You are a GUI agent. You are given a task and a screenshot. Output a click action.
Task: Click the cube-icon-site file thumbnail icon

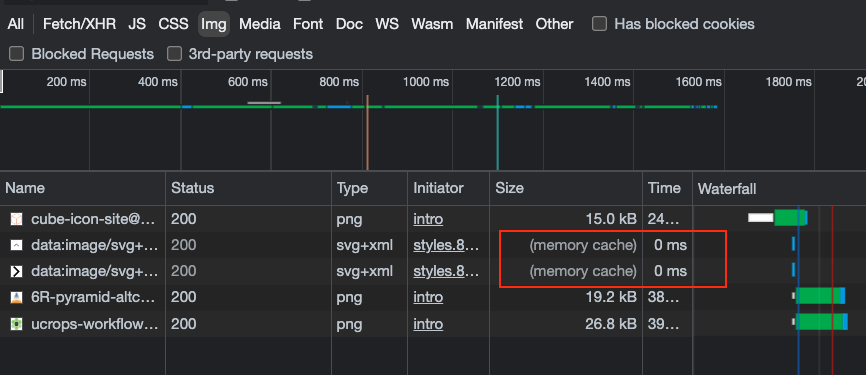[17, 219]
